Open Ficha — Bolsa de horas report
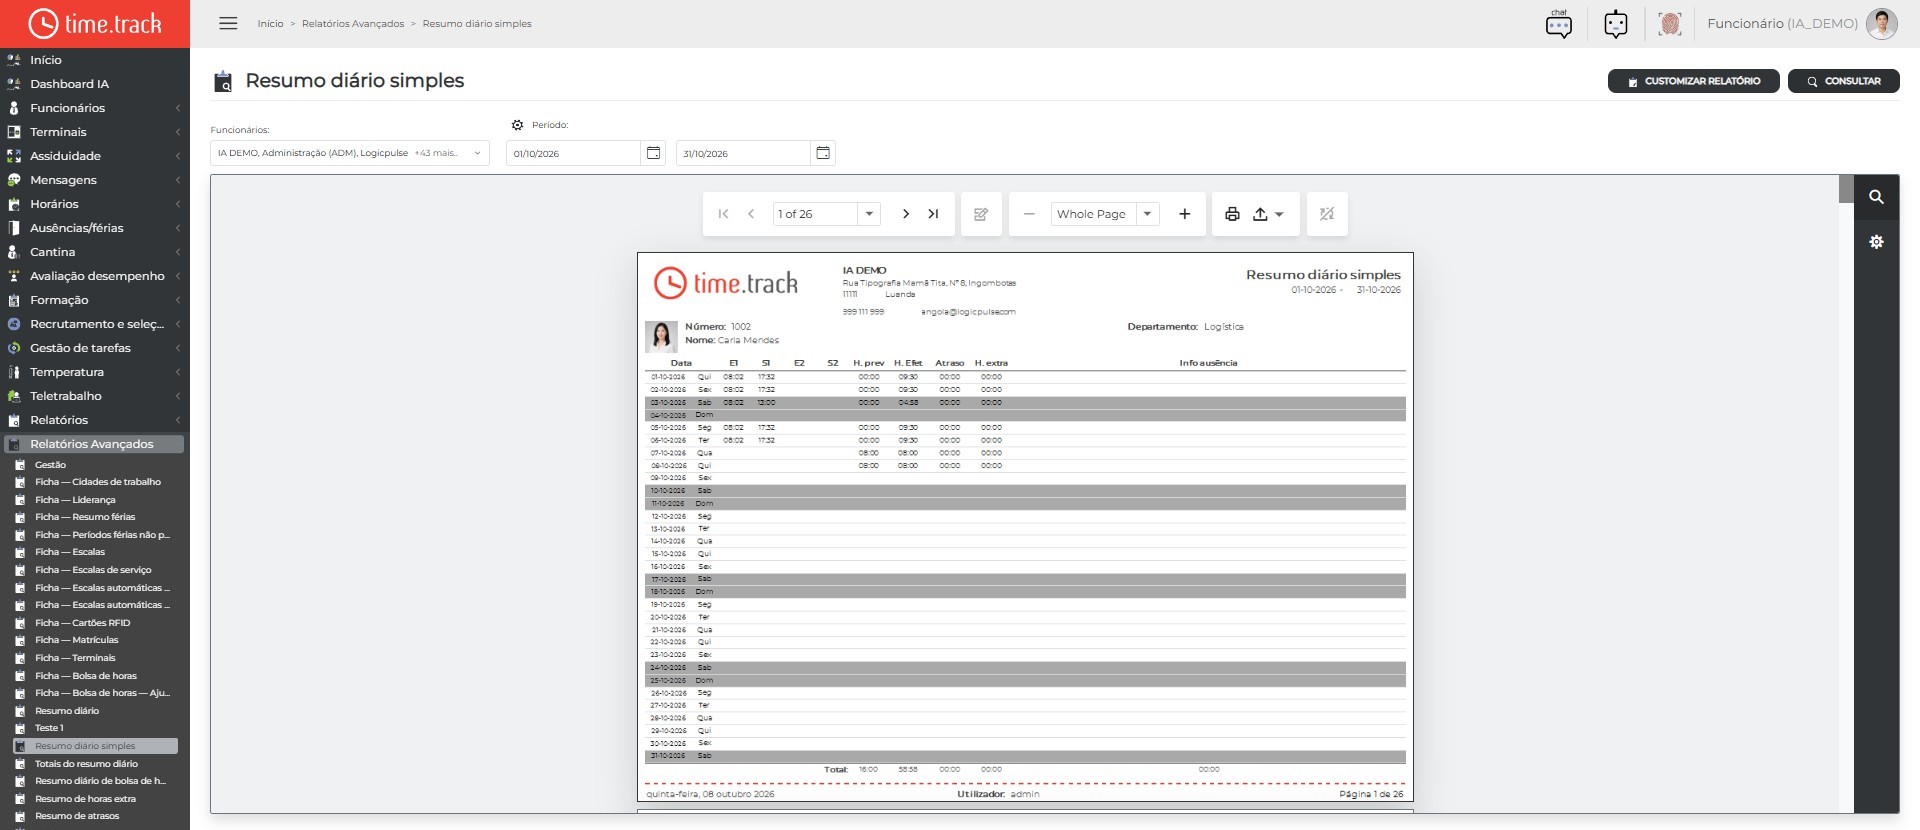This screenshot has width=1920, height=830. point(86,676)
